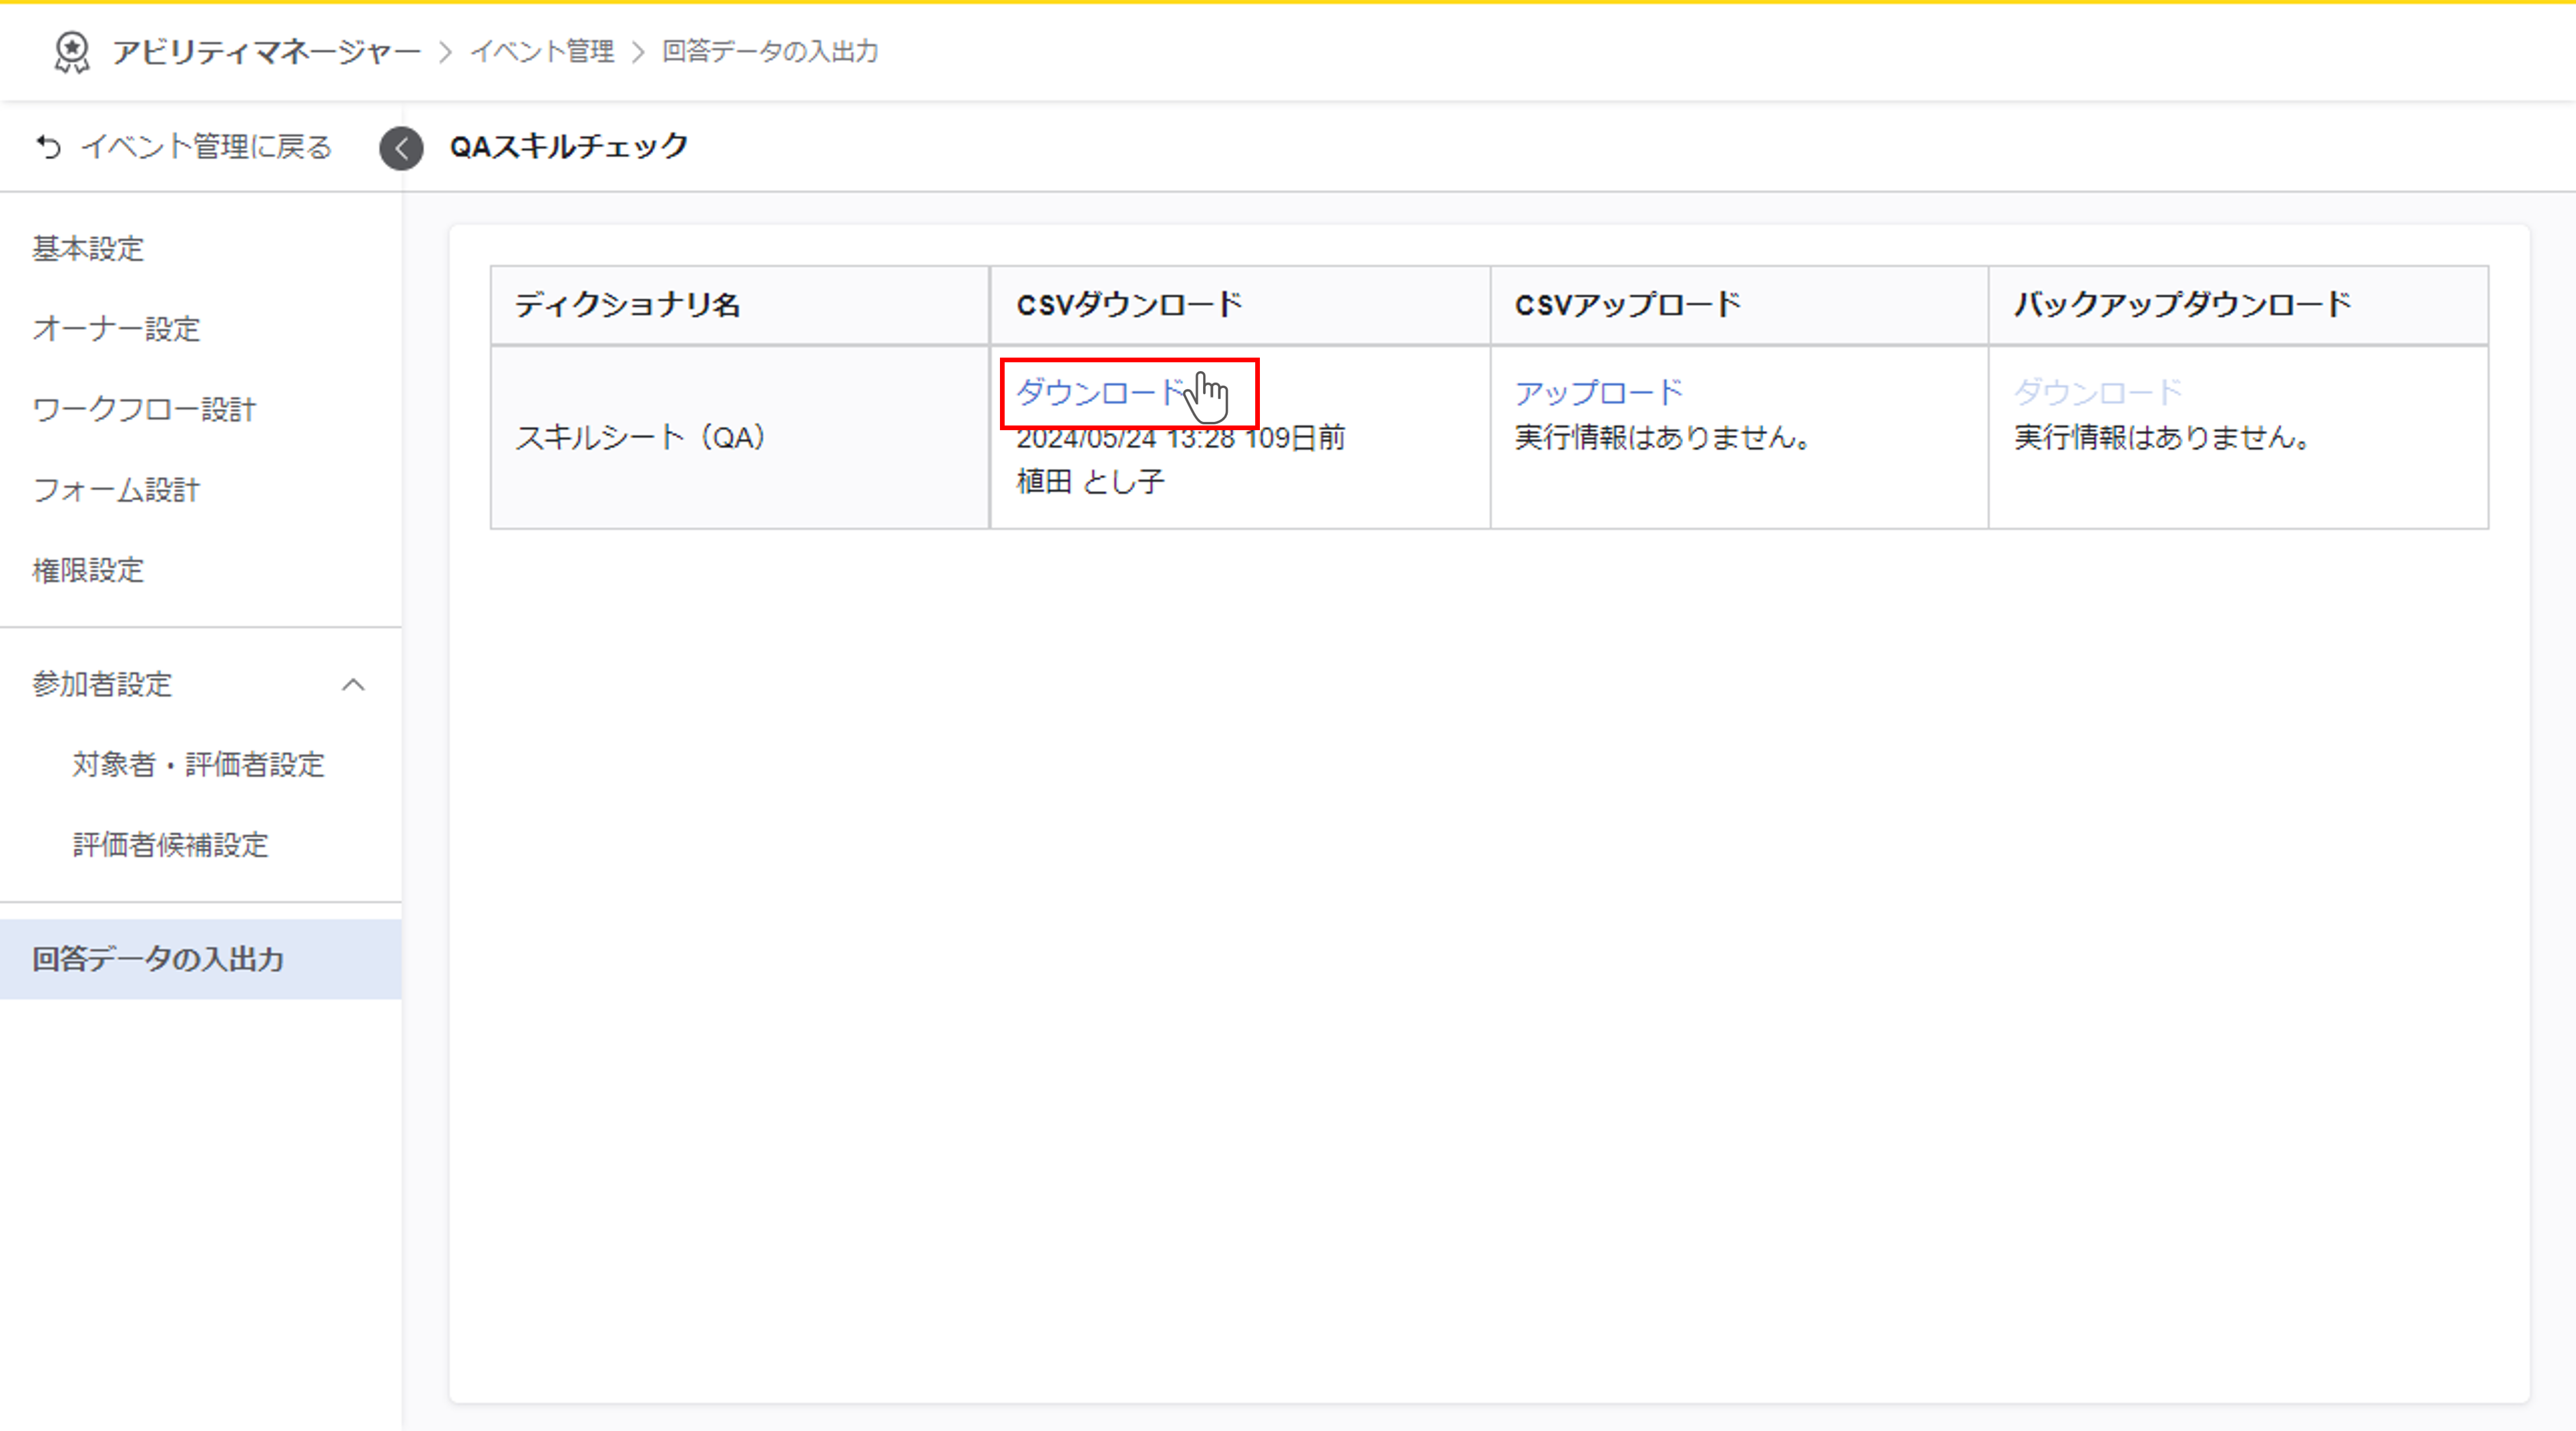2576x1431 pixels.
Task: Click アップロード link in CSV upload column
Action: point(1598,392)
